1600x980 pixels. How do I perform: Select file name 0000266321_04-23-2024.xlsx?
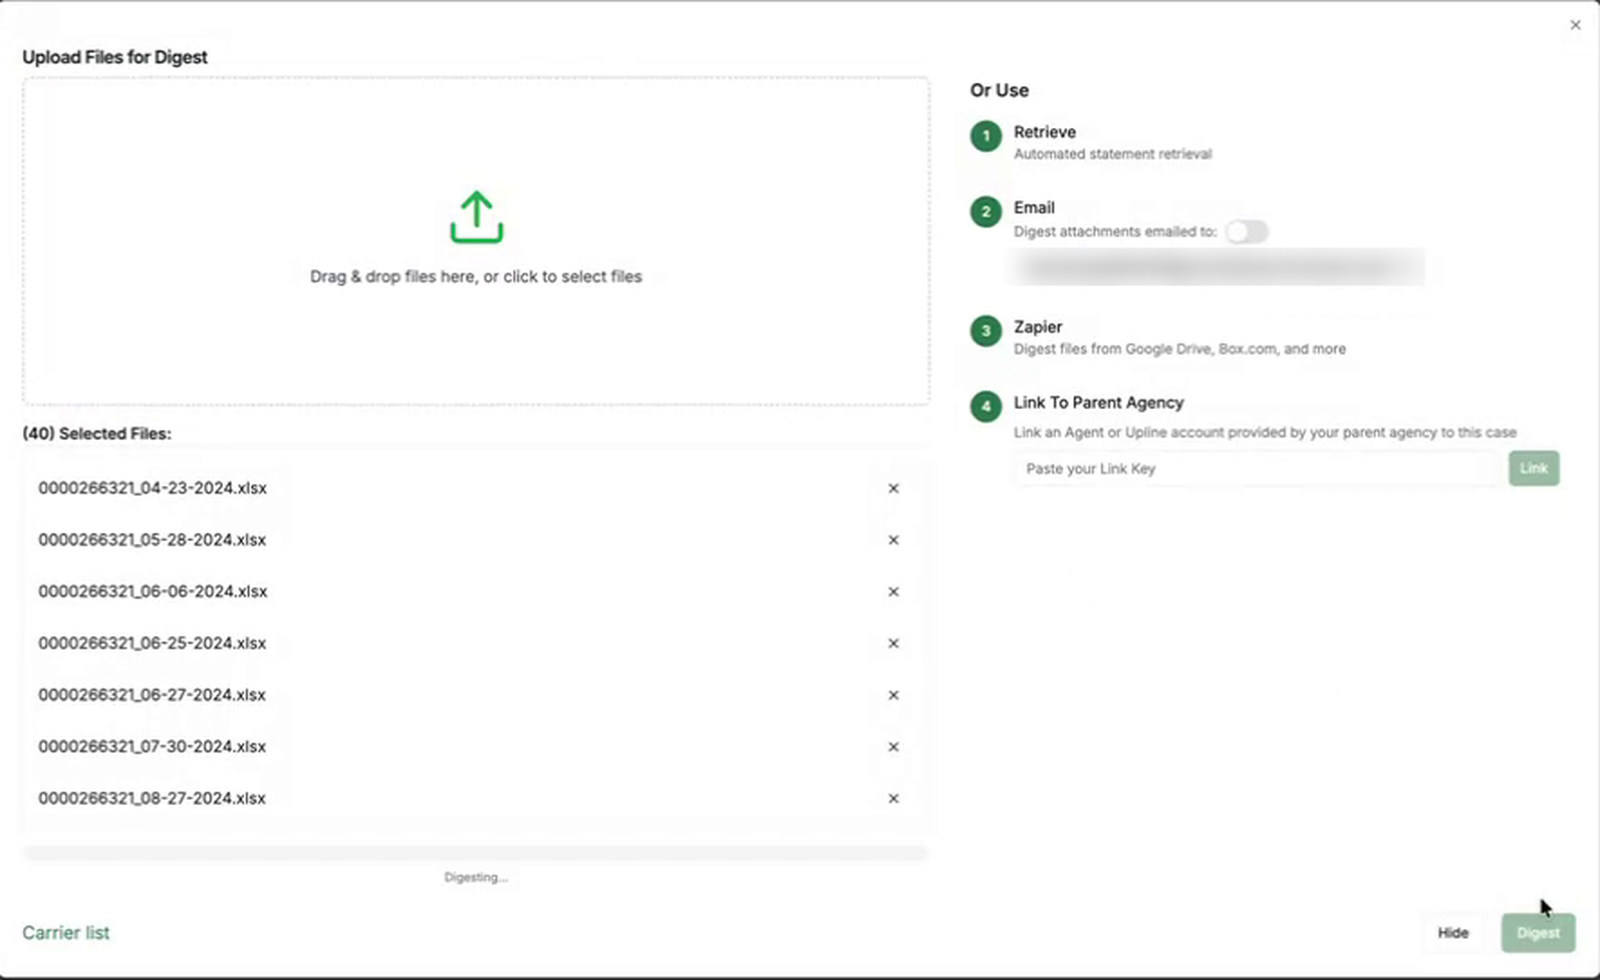(x=153, y=488)
